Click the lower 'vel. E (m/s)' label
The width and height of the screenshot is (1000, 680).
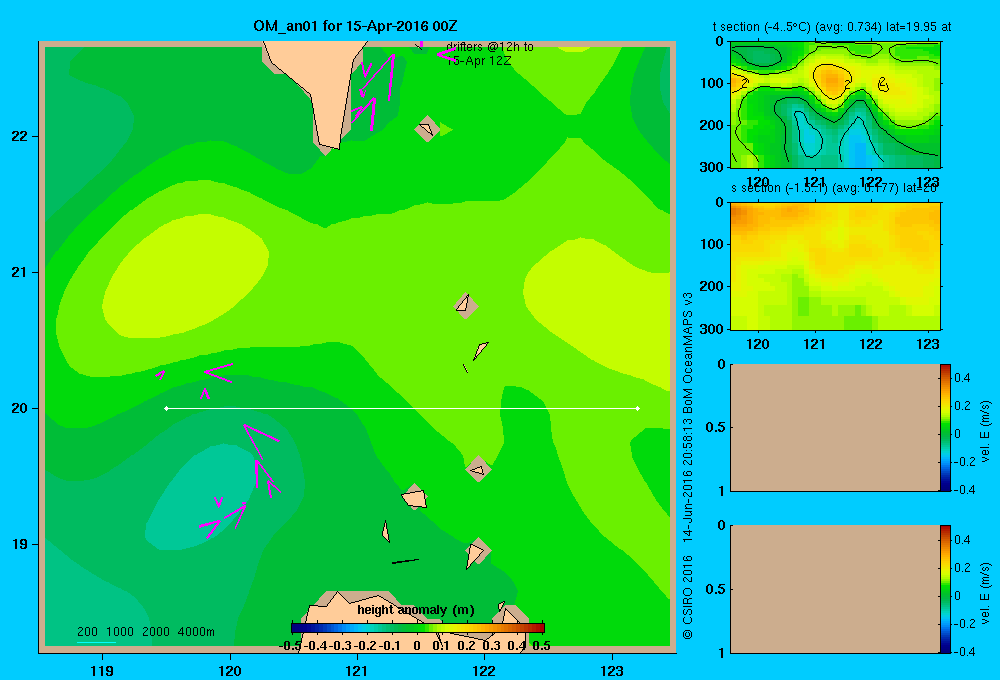[x=986, y=593]
